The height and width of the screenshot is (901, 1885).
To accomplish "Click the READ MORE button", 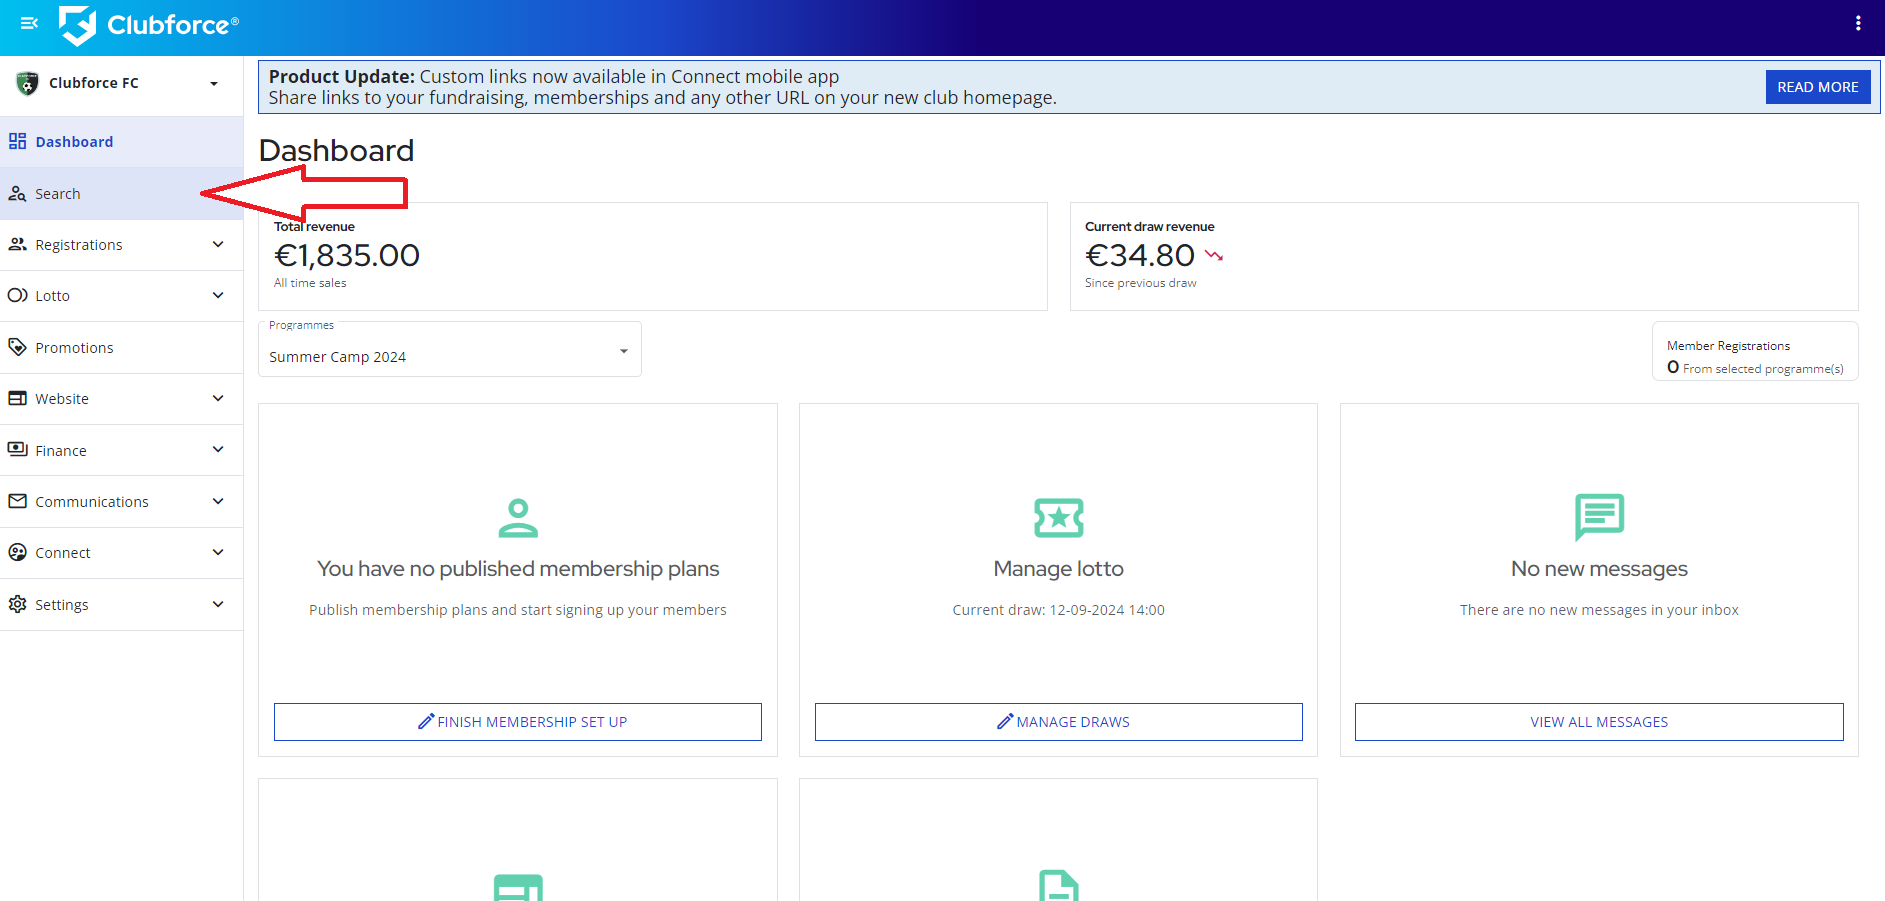I will [1817, 87].
